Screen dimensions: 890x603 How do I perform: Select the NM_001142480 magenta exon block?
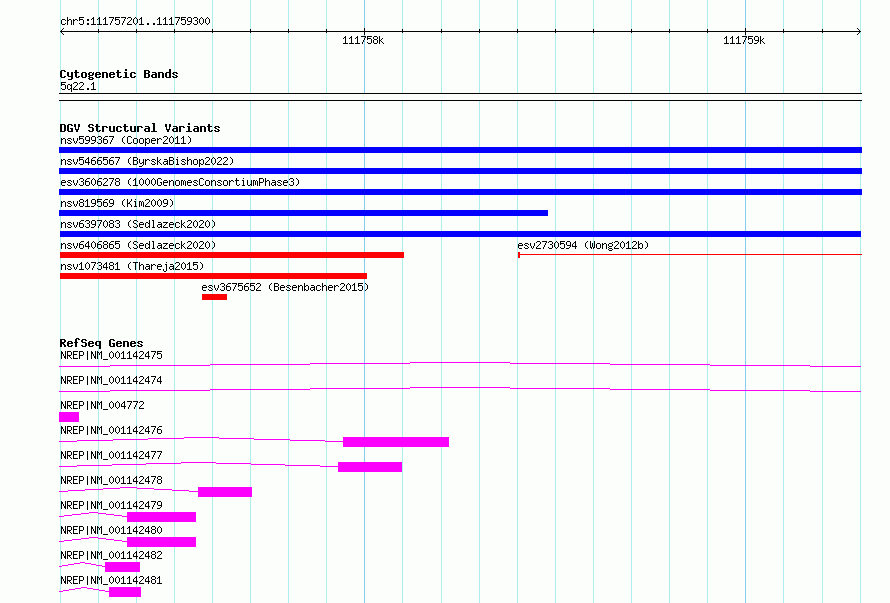pos(162,542)
